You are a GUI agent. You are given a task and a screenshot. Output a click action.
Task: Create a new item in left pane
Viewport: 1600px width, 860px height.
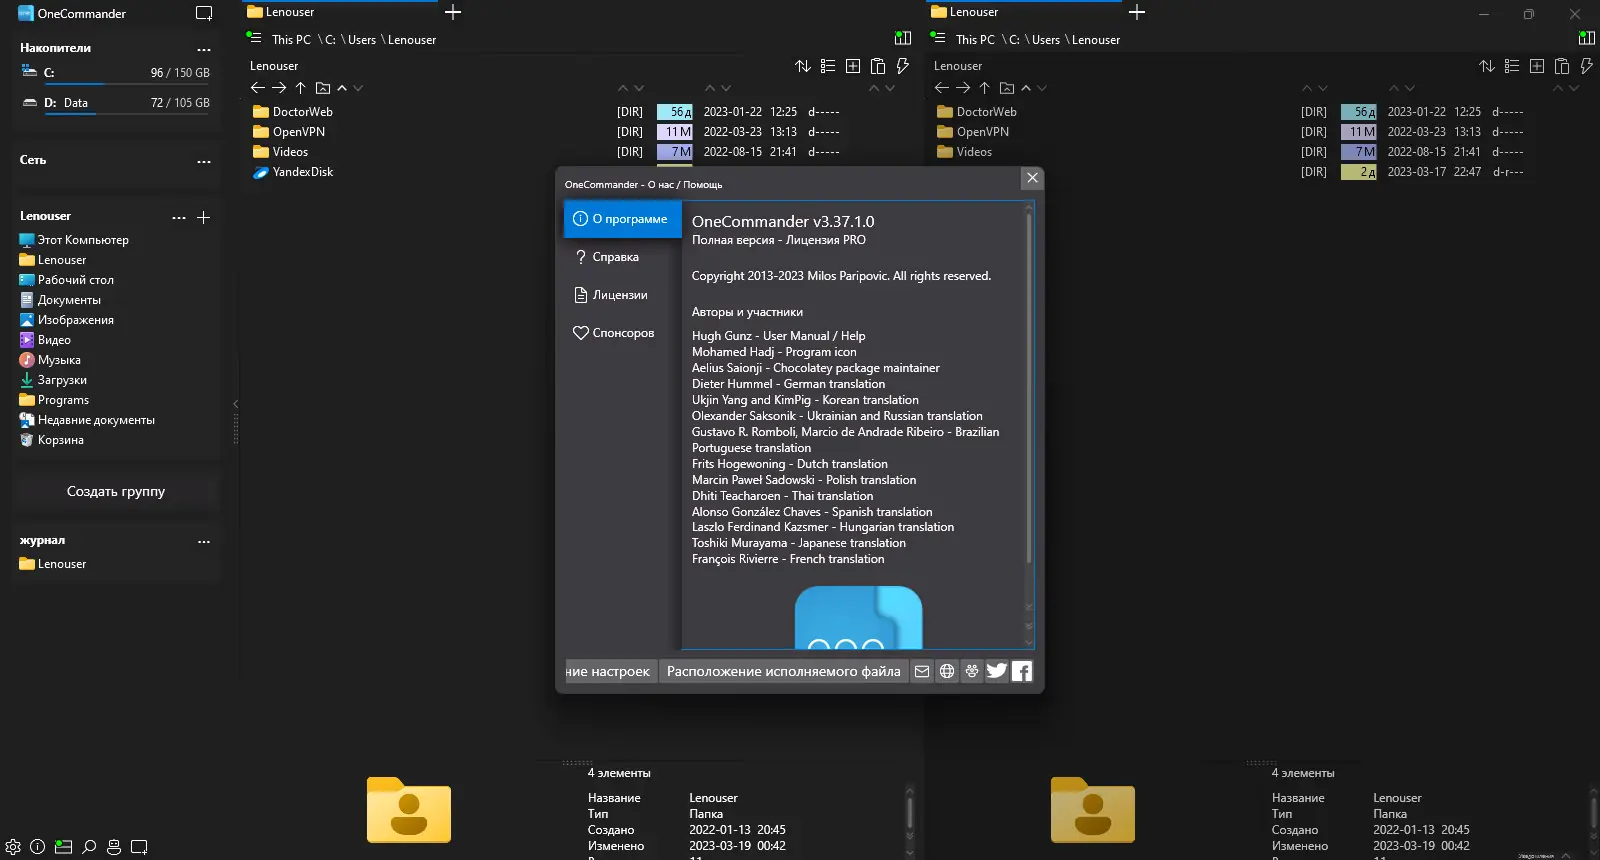[853, 66]
